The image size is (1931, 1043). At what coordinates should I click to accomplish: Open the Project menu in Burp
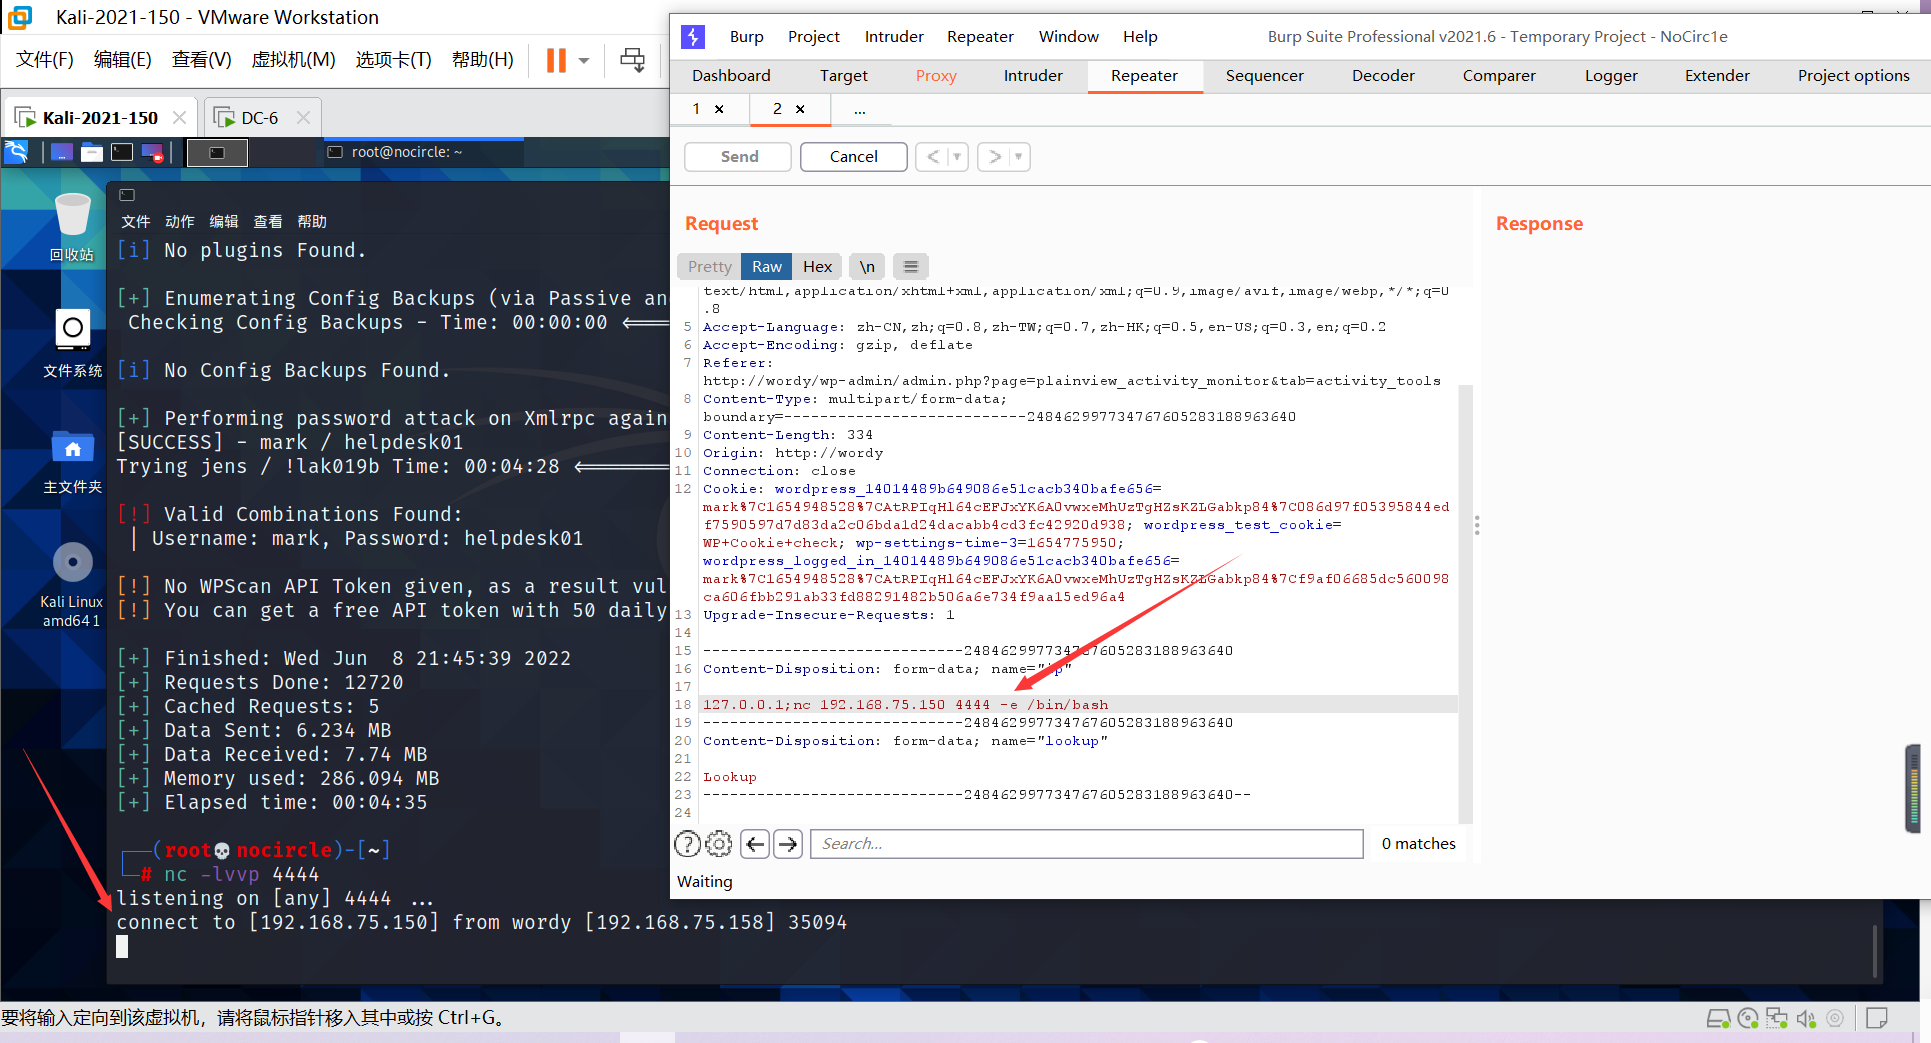point(813,37)
